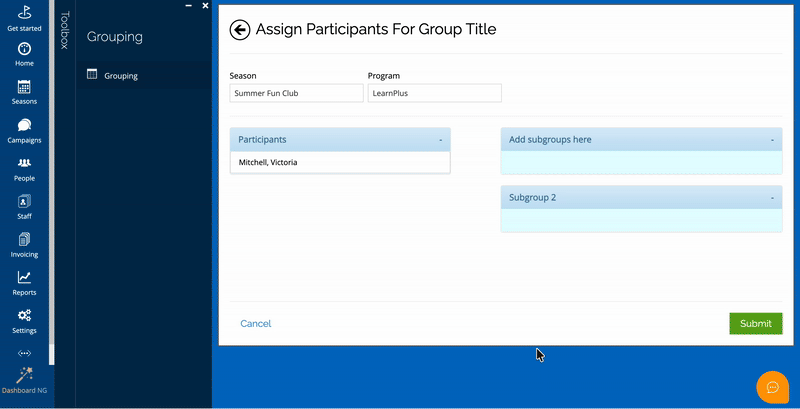Open the orange chat support bubble
Screen dimensions: 800x409
pyautogui.click(x=772, y=387)
